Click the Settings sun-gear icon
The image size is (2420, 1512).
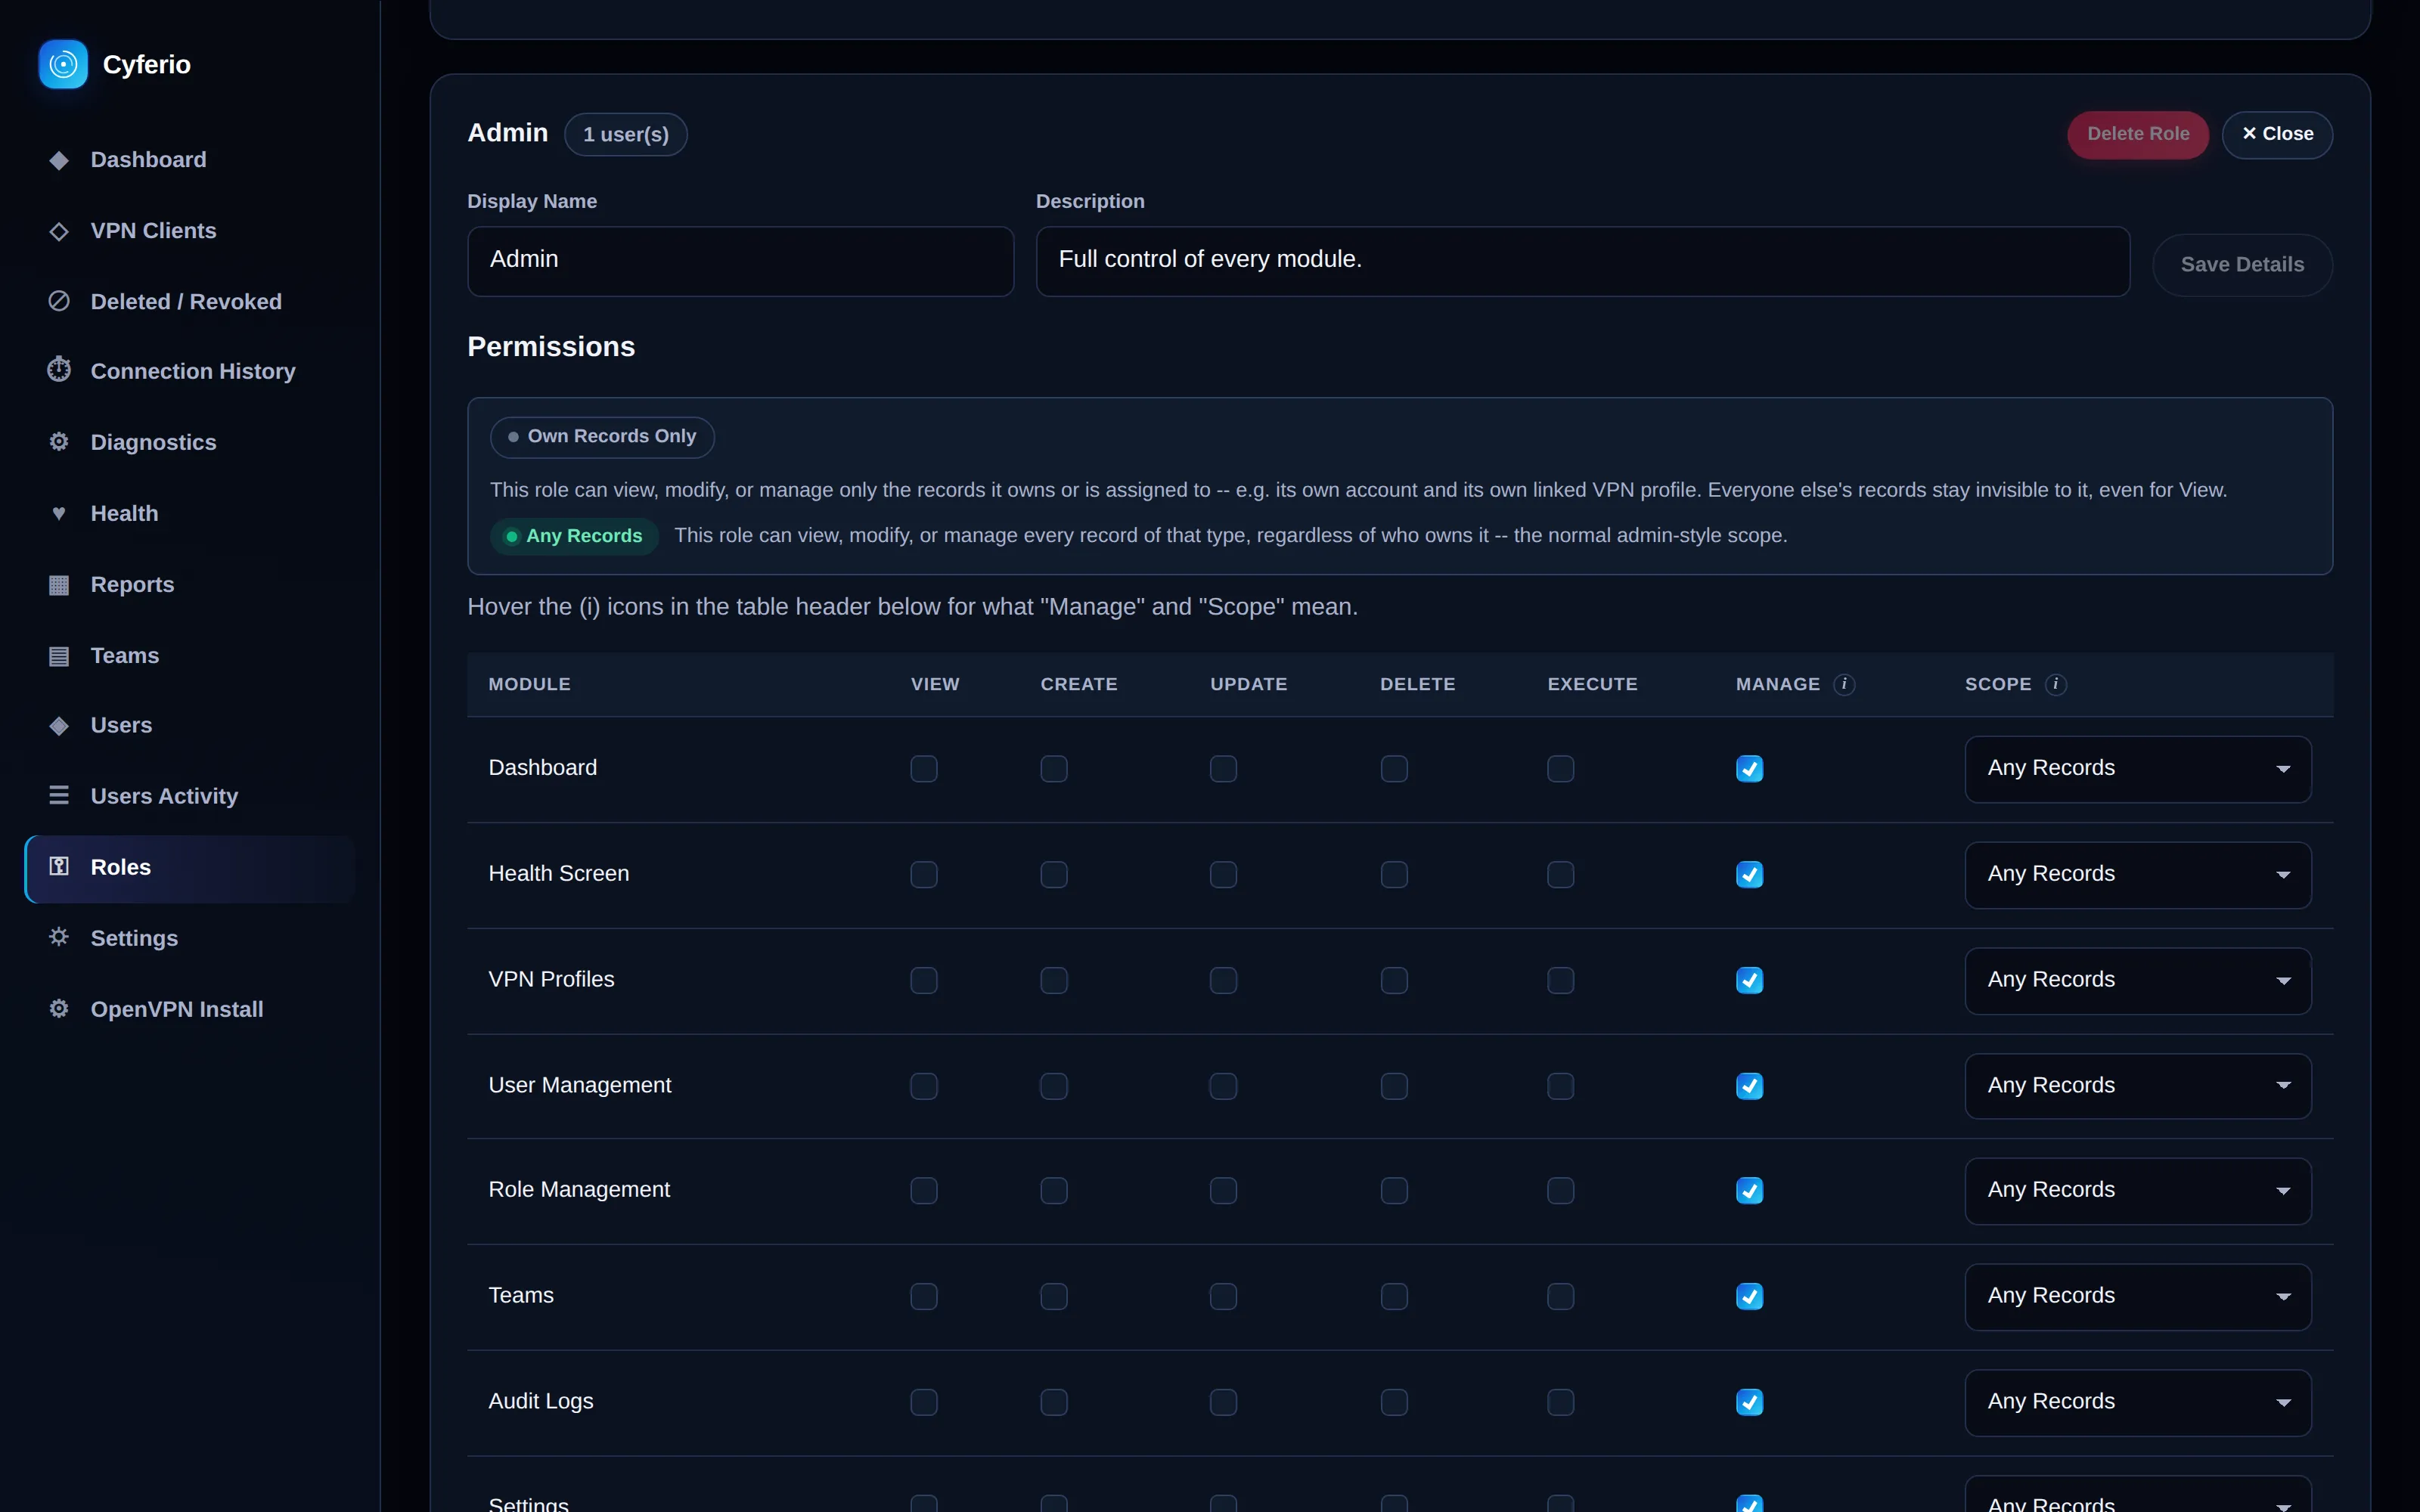tap(59, 937)
